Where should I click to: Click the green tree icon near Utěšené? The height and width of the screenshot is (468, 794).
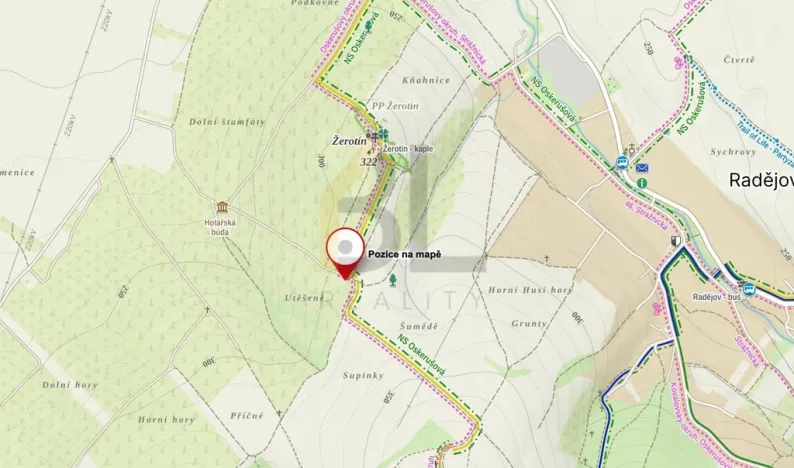pos(393,279)
